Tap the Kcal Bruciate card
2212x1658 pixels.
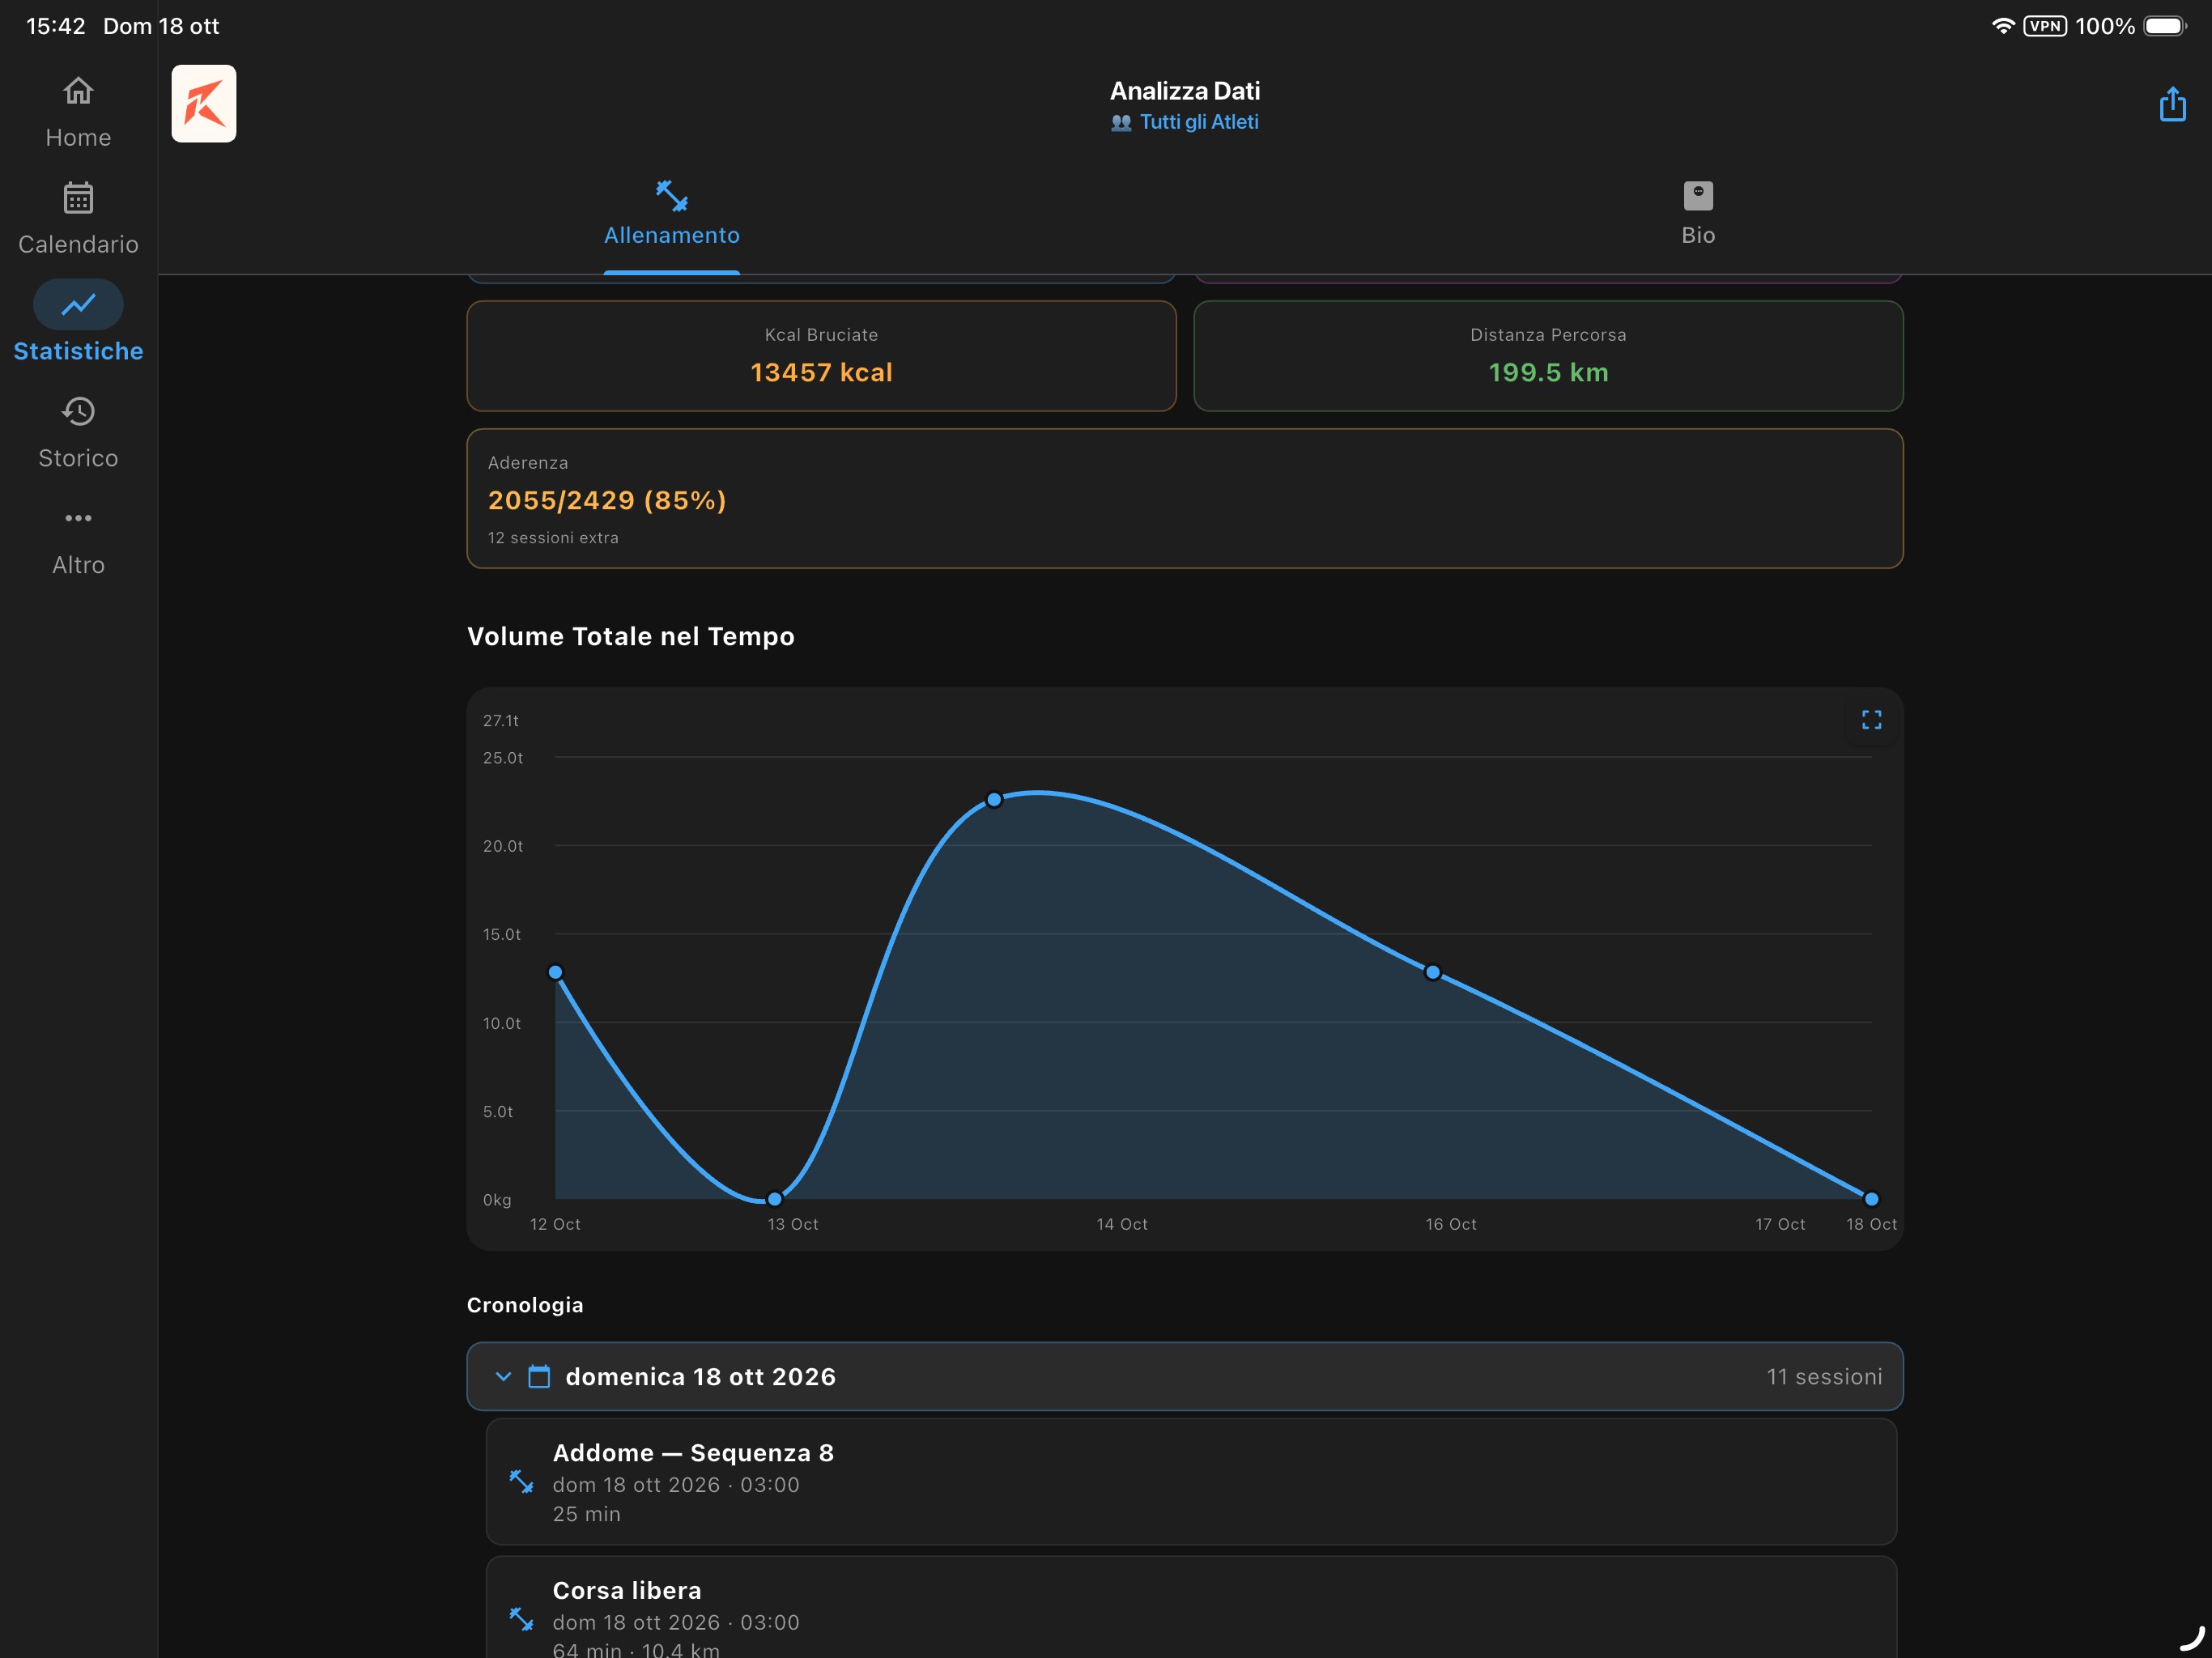coord(821,356)
